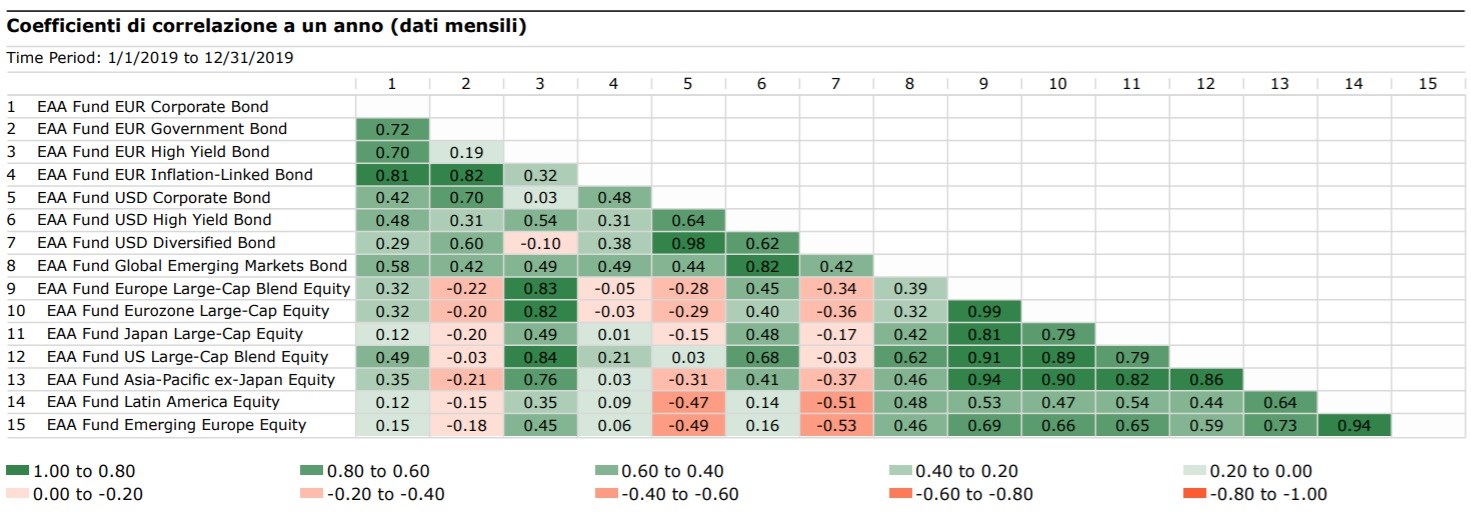Click the Time Period date range text

pyautogui.click(x=150, y=58)
